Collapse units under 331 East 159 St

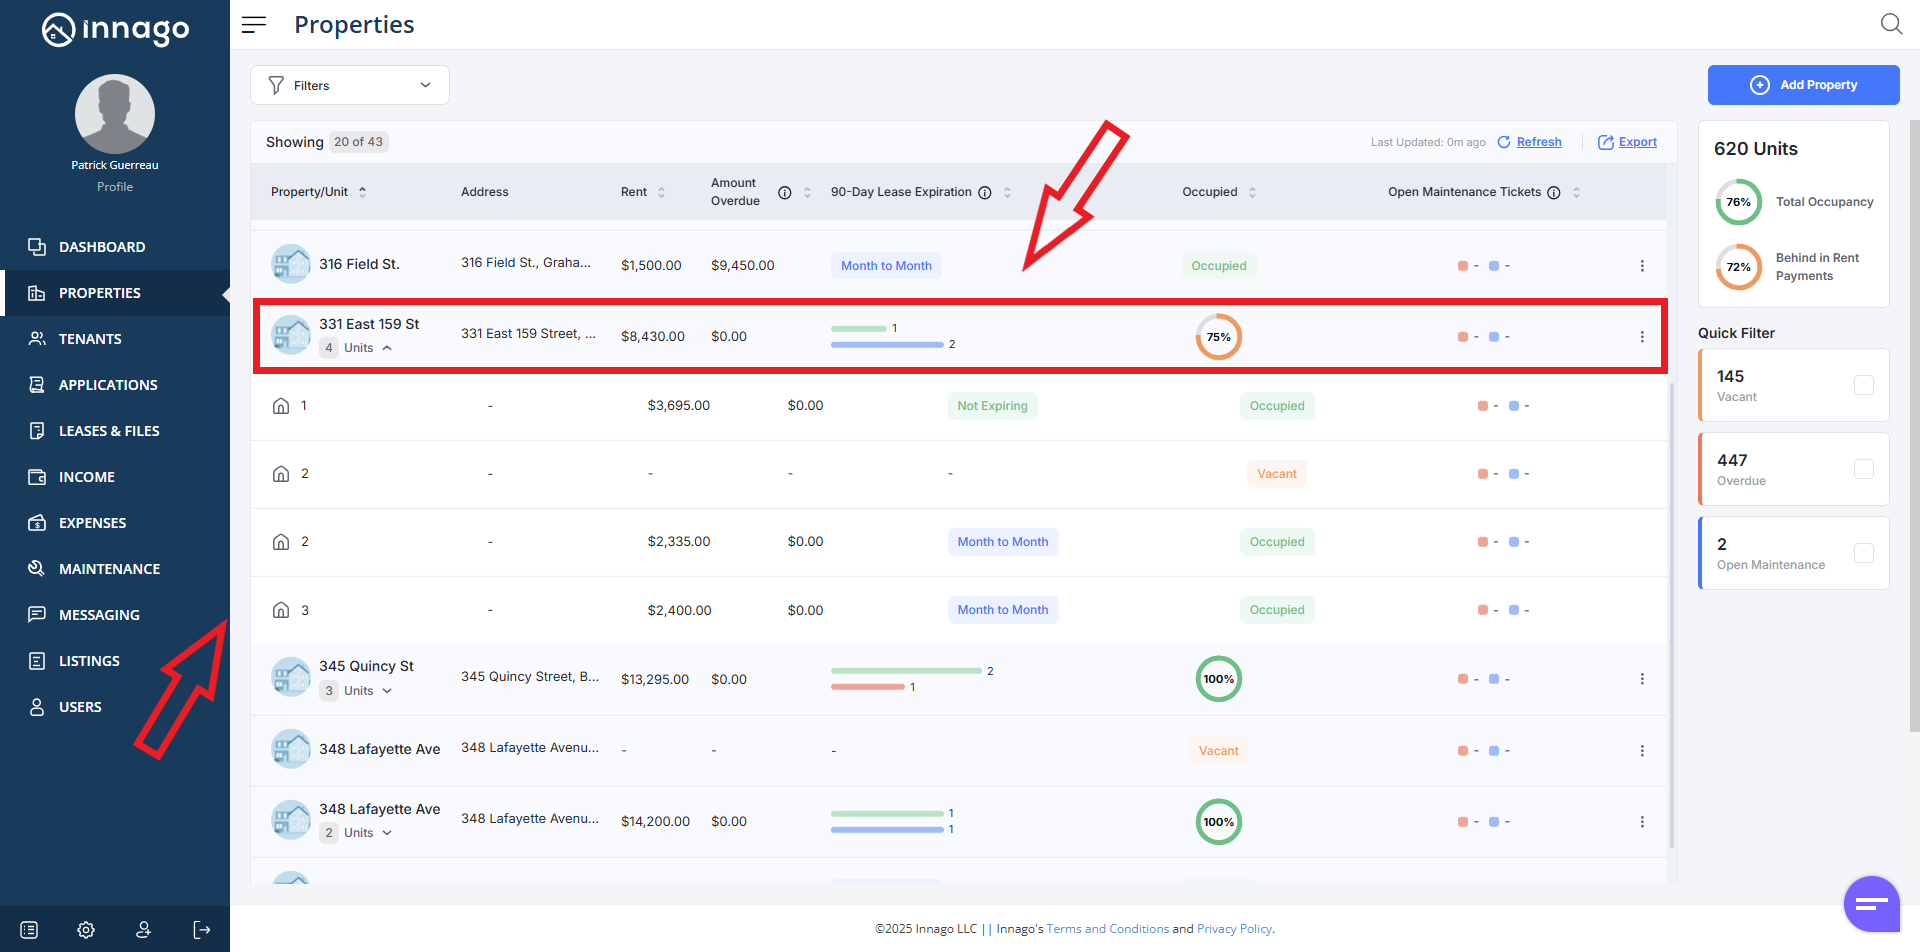pyautogui.click(x=387, y=348)
